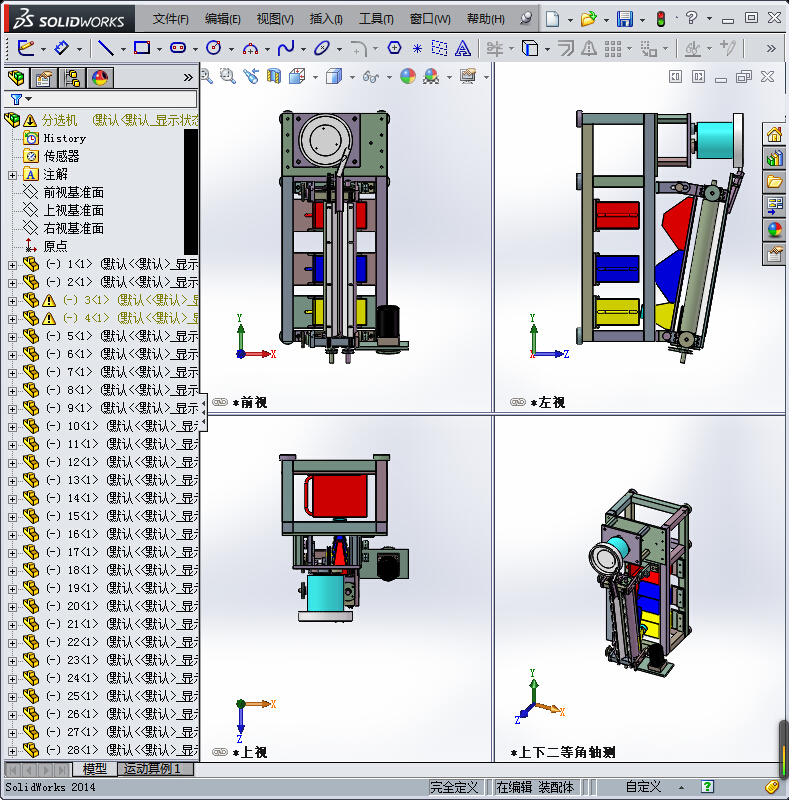Open the 工具(T) menu
The height and width of the screenshot is (800, 789).
pyautogui.click(x=376, y=19)
